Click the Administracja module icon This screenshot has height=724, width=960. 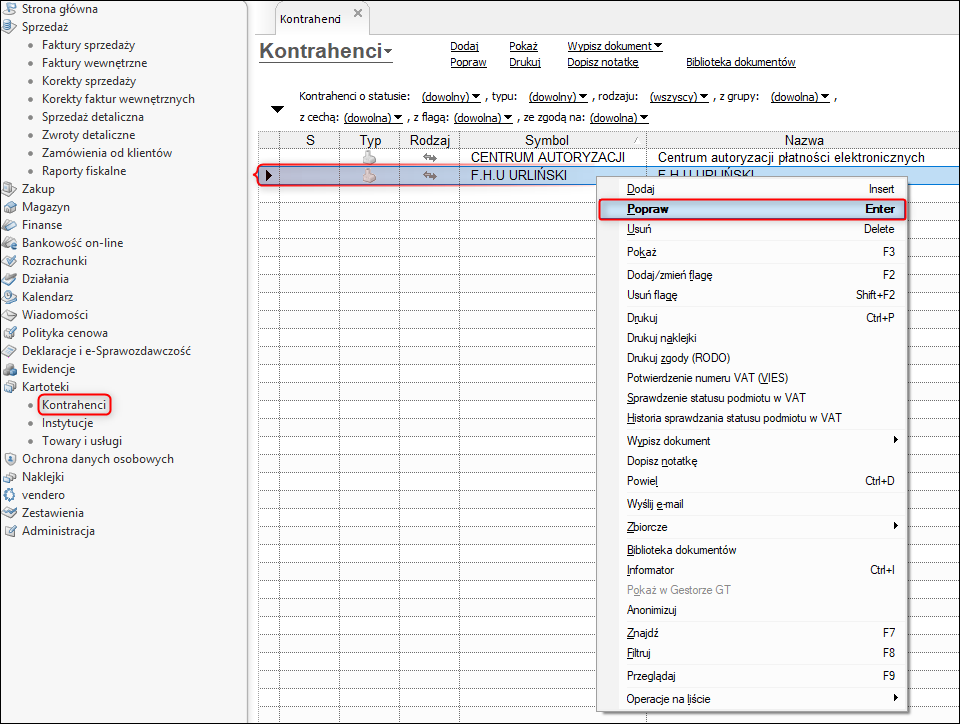[10, 531]
